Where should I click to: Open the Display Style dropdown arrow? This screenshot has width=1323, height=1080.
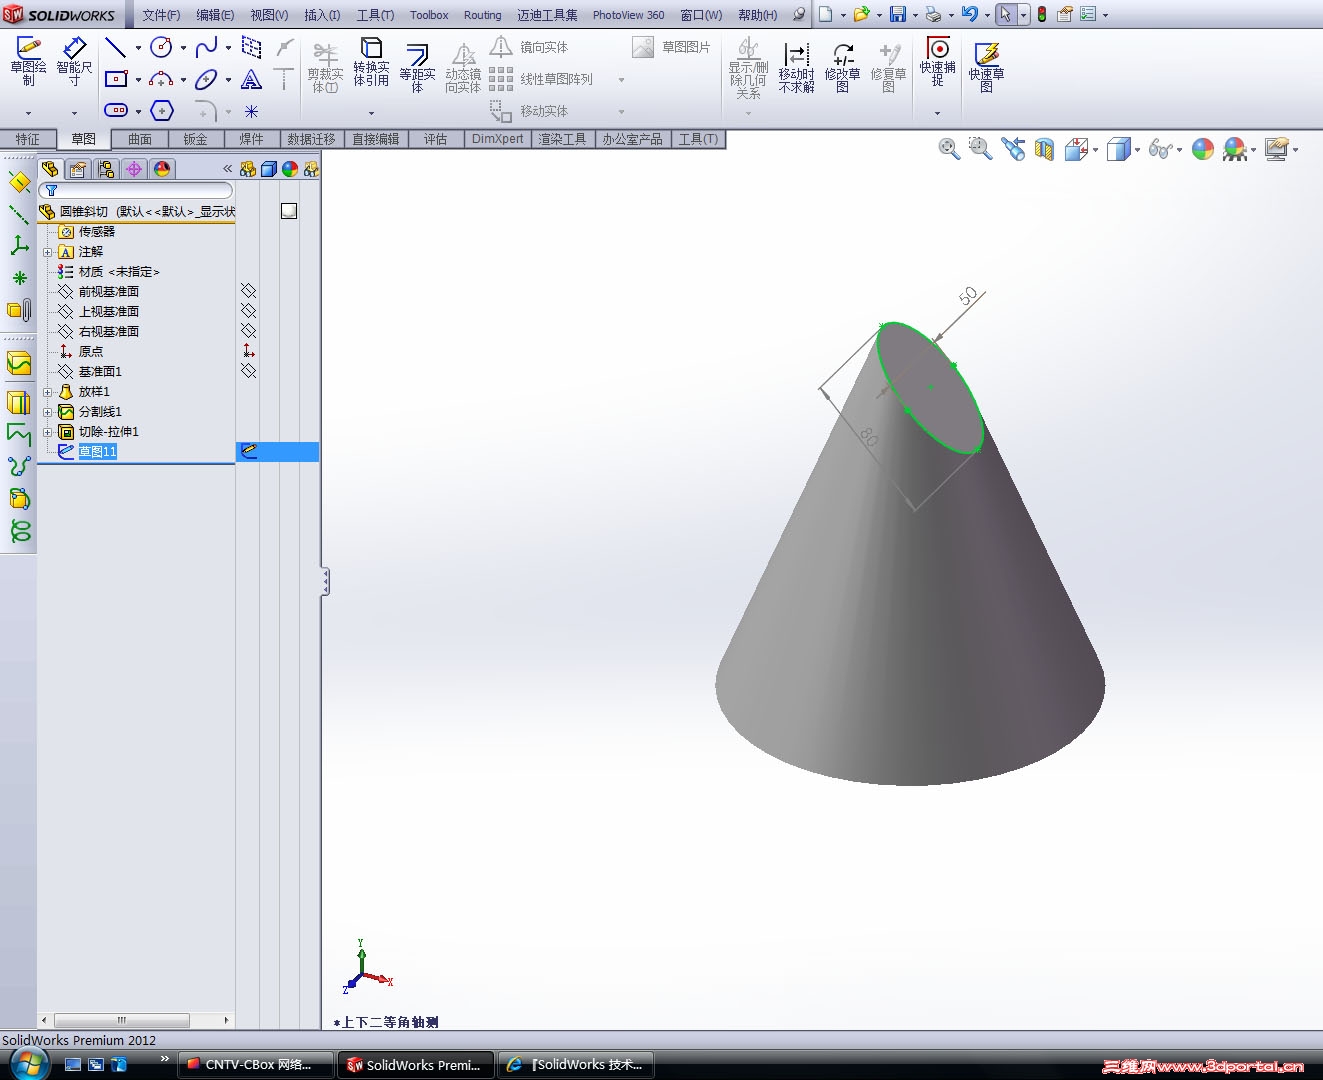tap(1137, 150)
